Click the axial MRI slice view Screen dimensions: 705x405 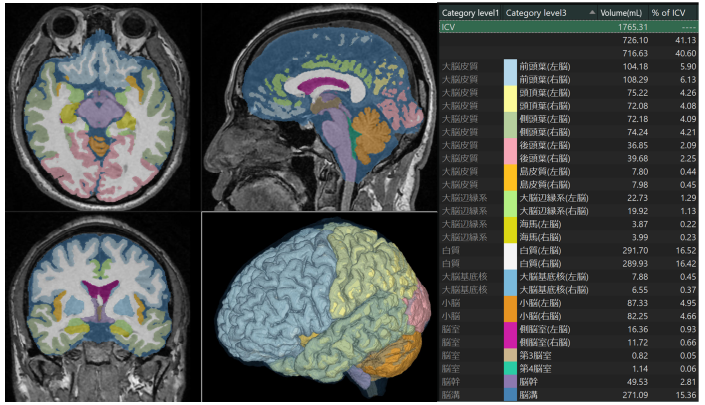(103, 108)
